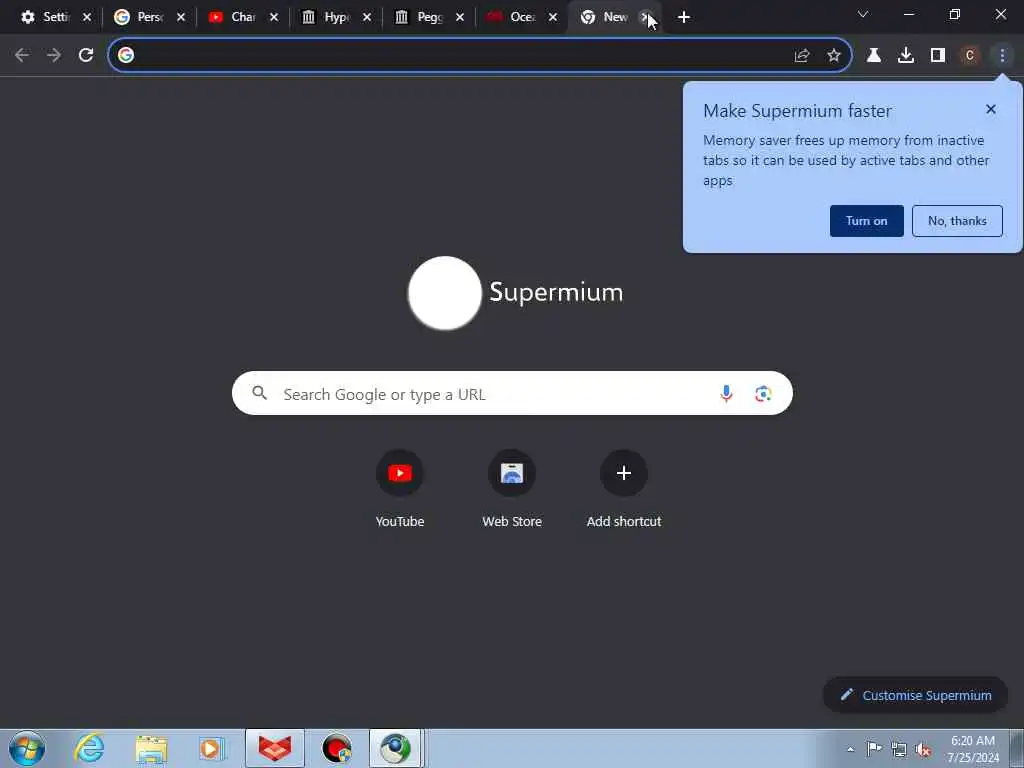The width and height of the screenshot is (1024, 768).
Task: Start voice search with the microphone icon
Action: (x=726, y=393)
